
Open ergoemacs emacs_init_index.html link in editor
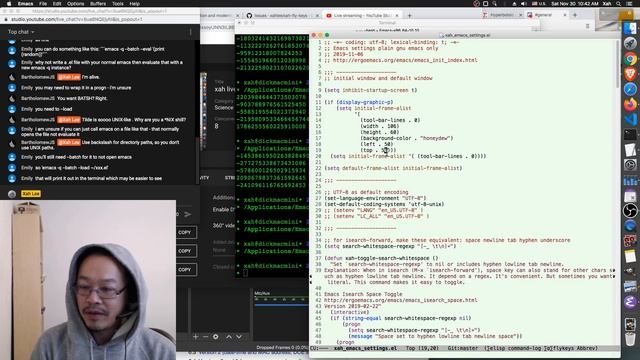(405, 60)
